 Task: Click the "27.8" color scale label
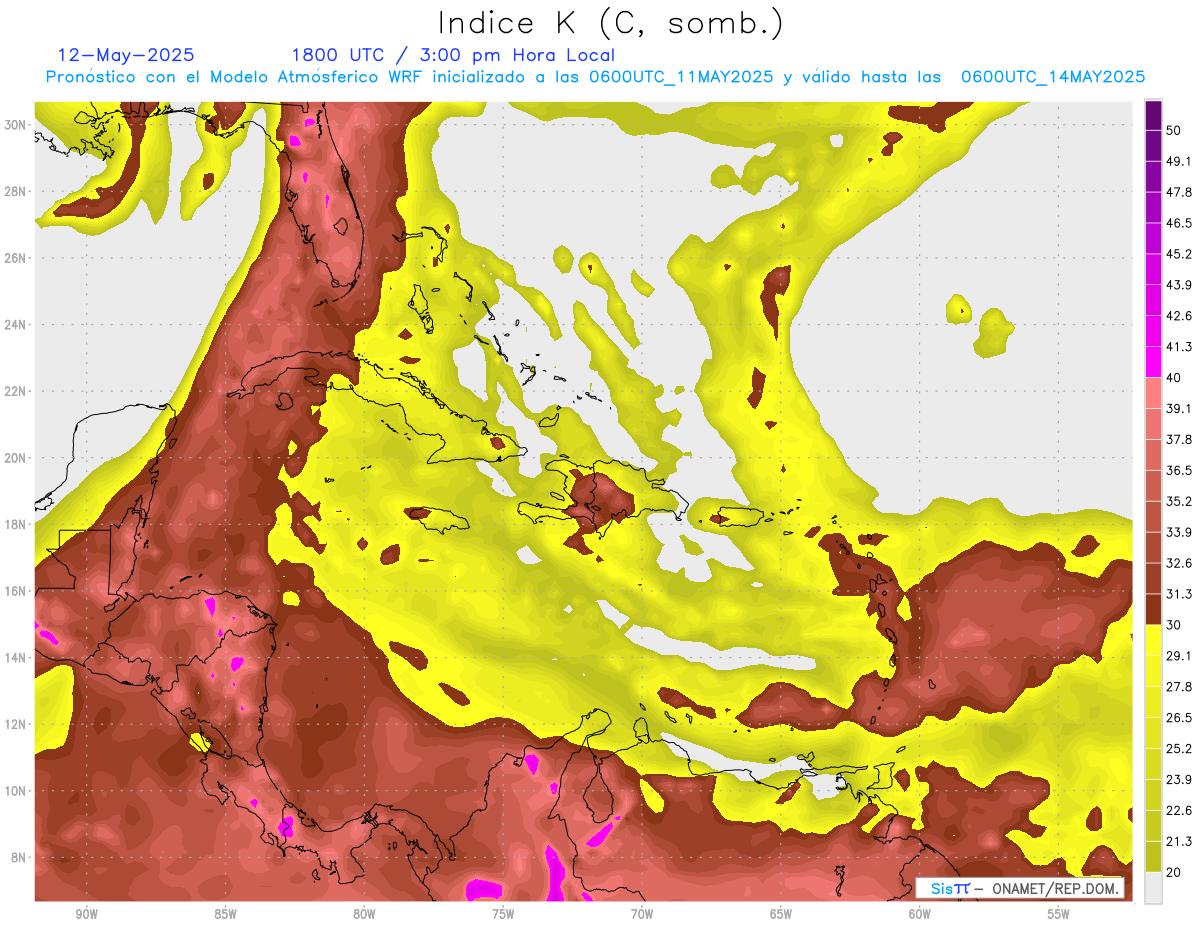tap(1179, 687)
